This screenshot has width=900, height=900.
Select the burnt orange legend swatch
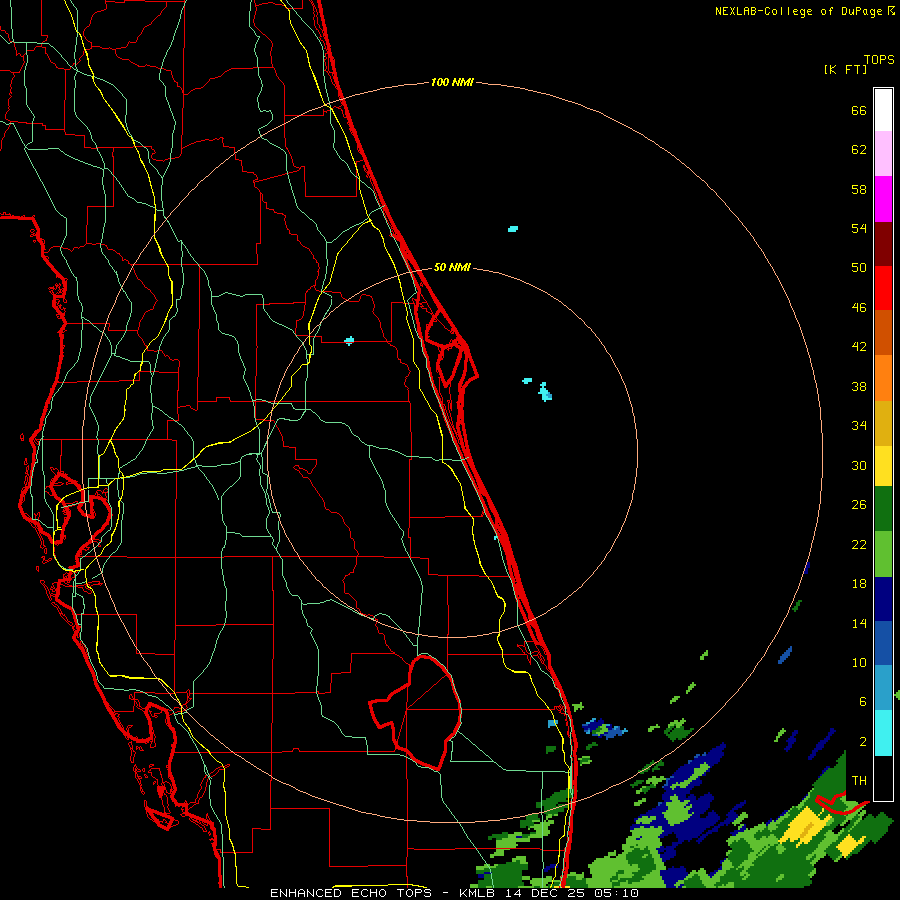883,332
